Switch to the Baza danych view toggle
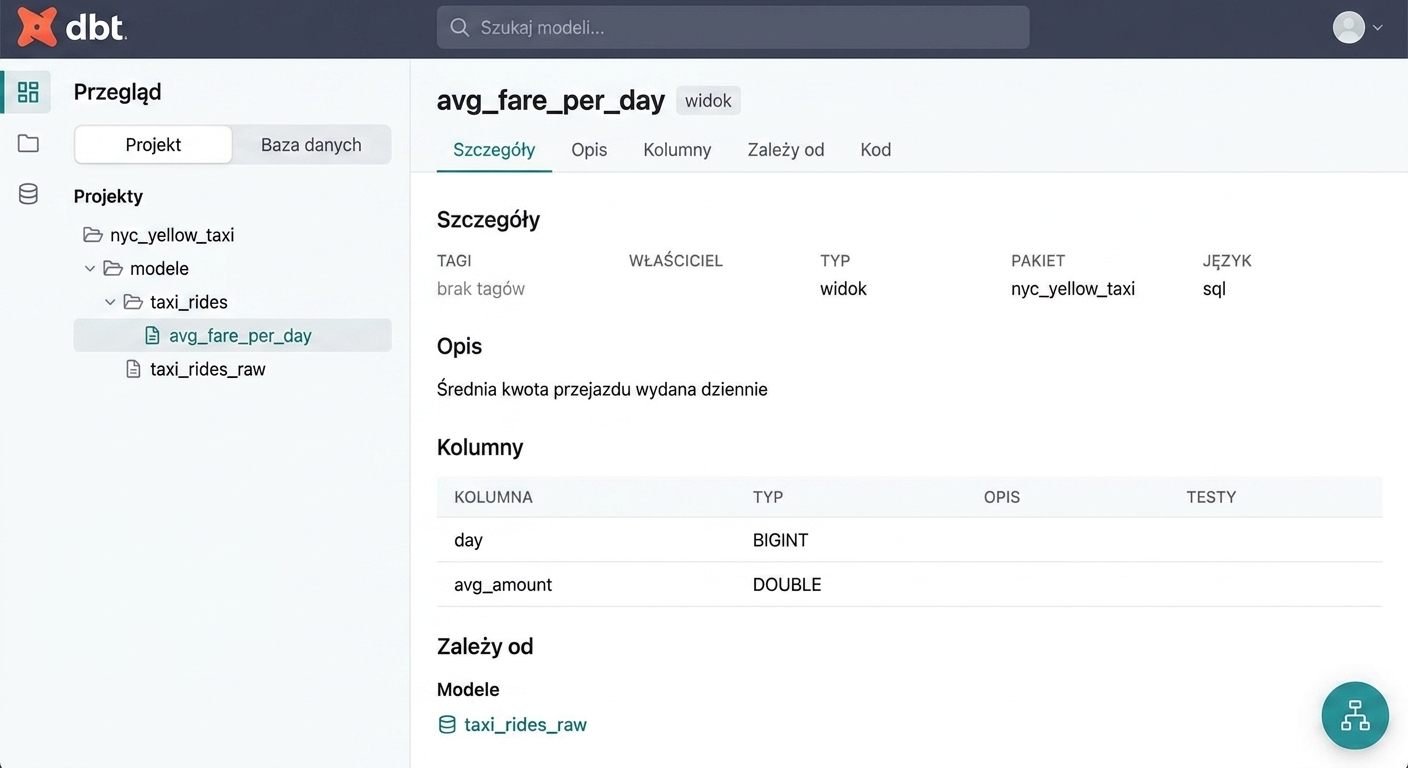 coord(311,145)
